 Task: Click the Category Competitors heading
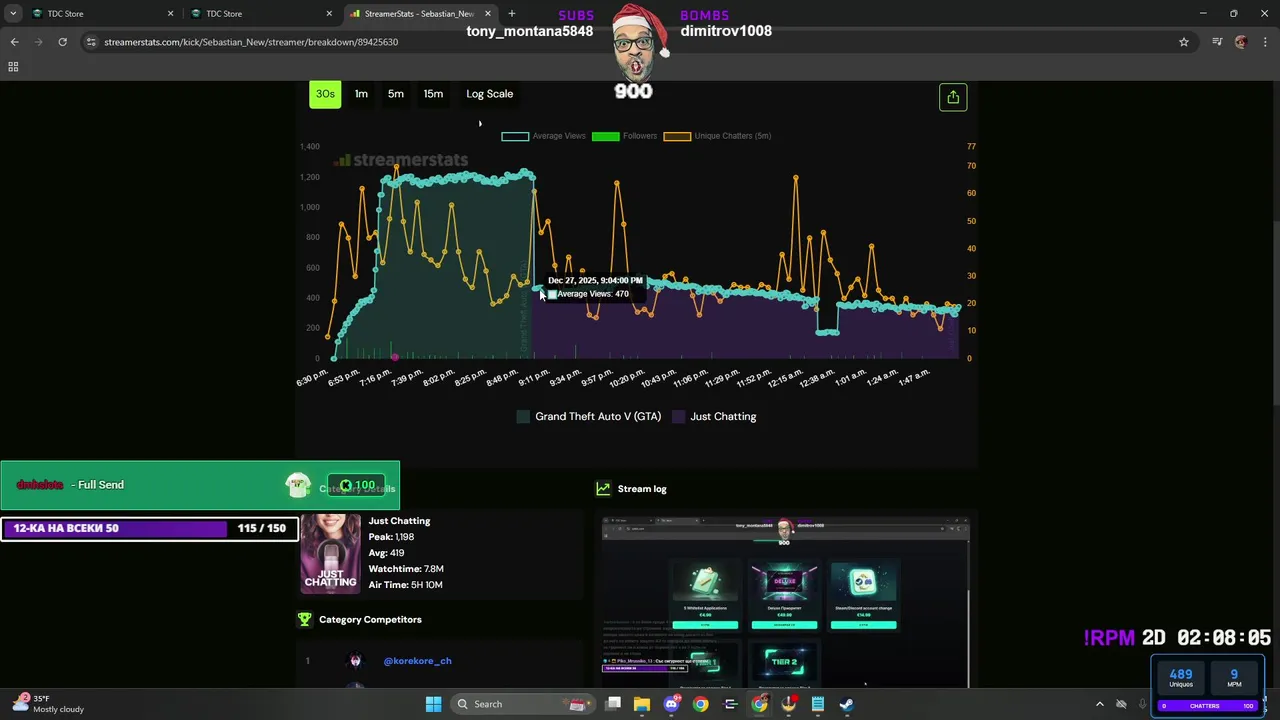[x=370, y=619]
